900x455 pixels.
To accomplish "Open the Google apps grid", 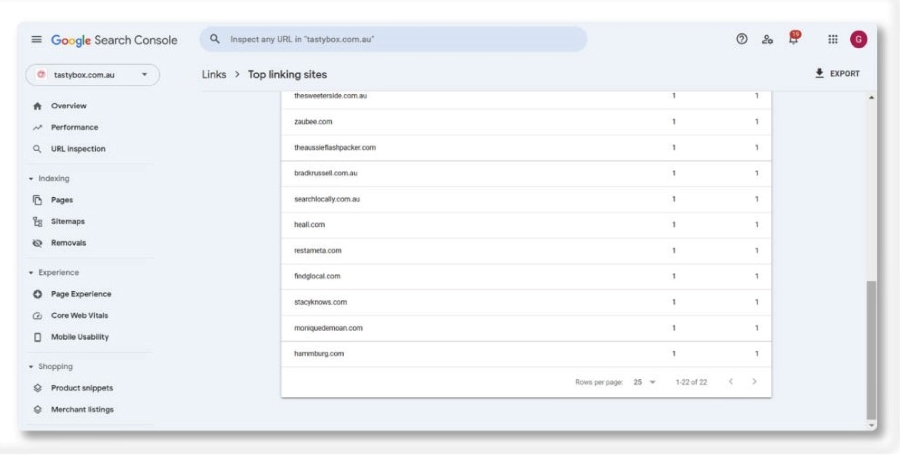I will [x=833, y=39].
